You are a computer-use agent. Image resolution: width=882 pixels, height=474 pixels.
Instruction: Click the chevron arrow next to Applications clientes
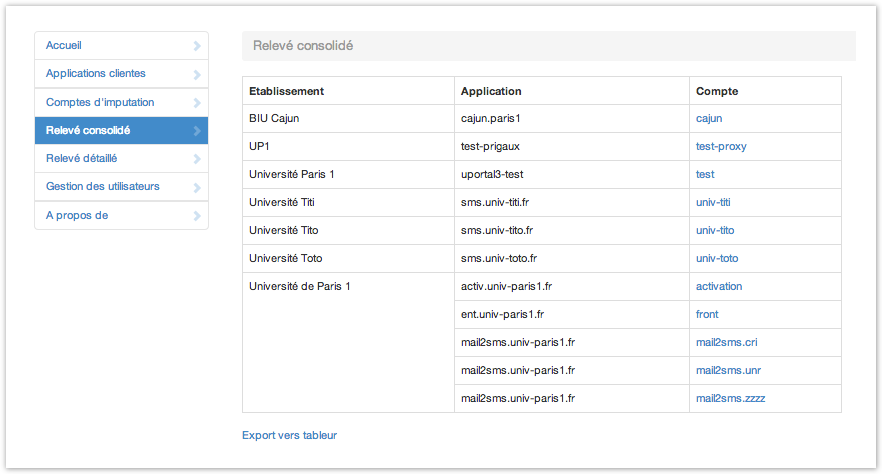tap(197, 74)
